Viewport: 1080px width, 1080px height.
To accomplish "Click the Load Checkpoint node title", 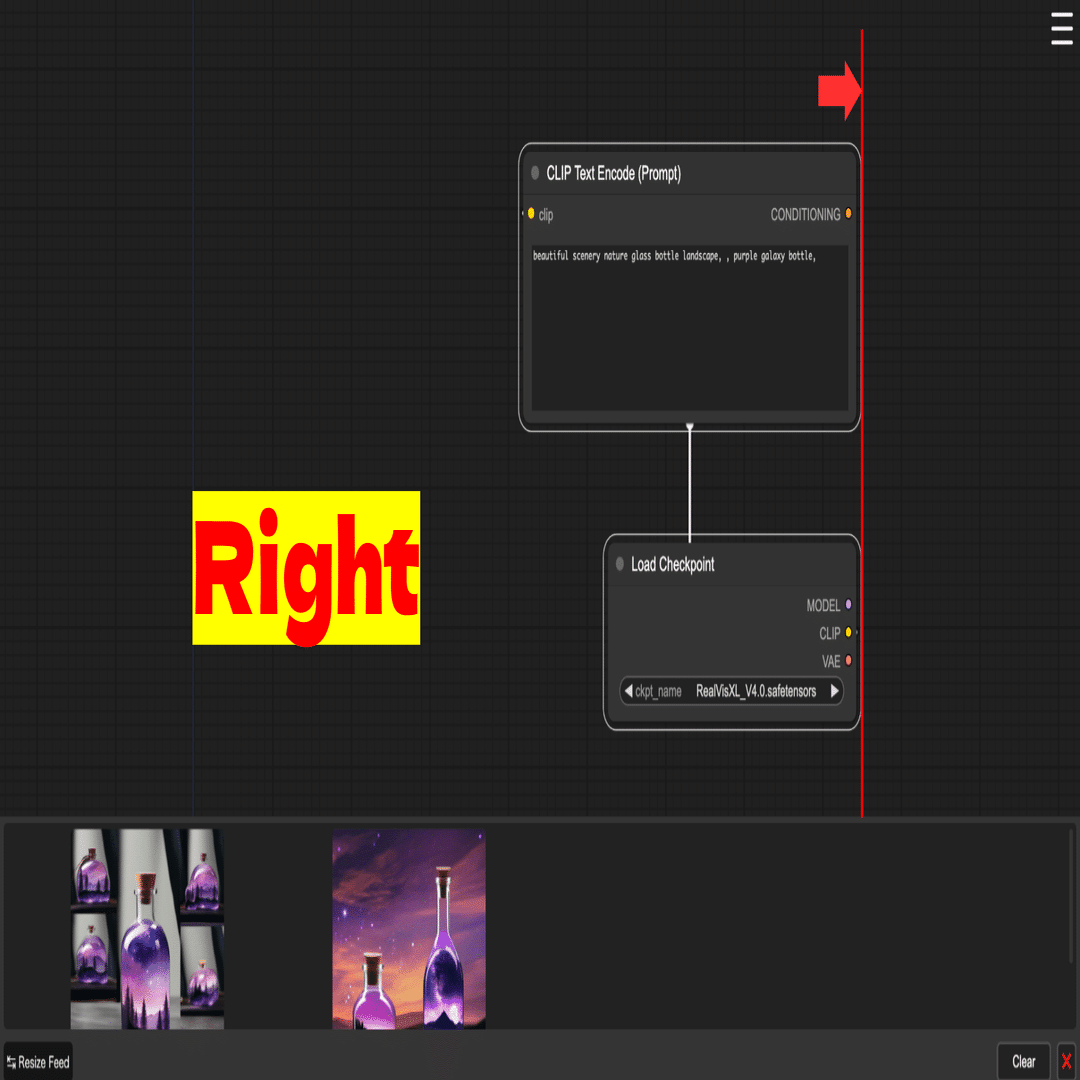I will (x=673, y=565).
